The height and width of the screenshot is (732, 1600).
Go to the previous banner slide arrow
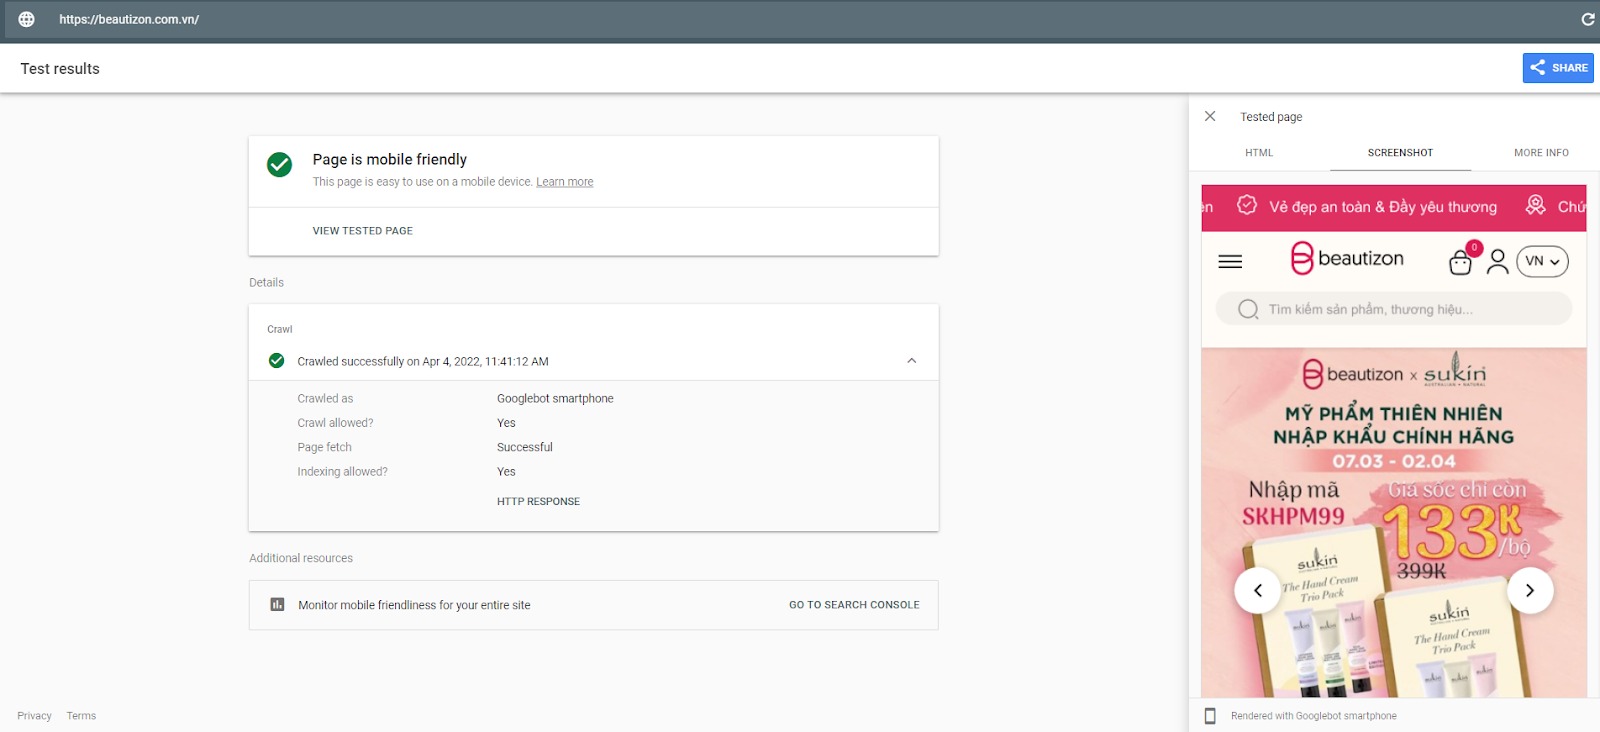click(1258, 590)
